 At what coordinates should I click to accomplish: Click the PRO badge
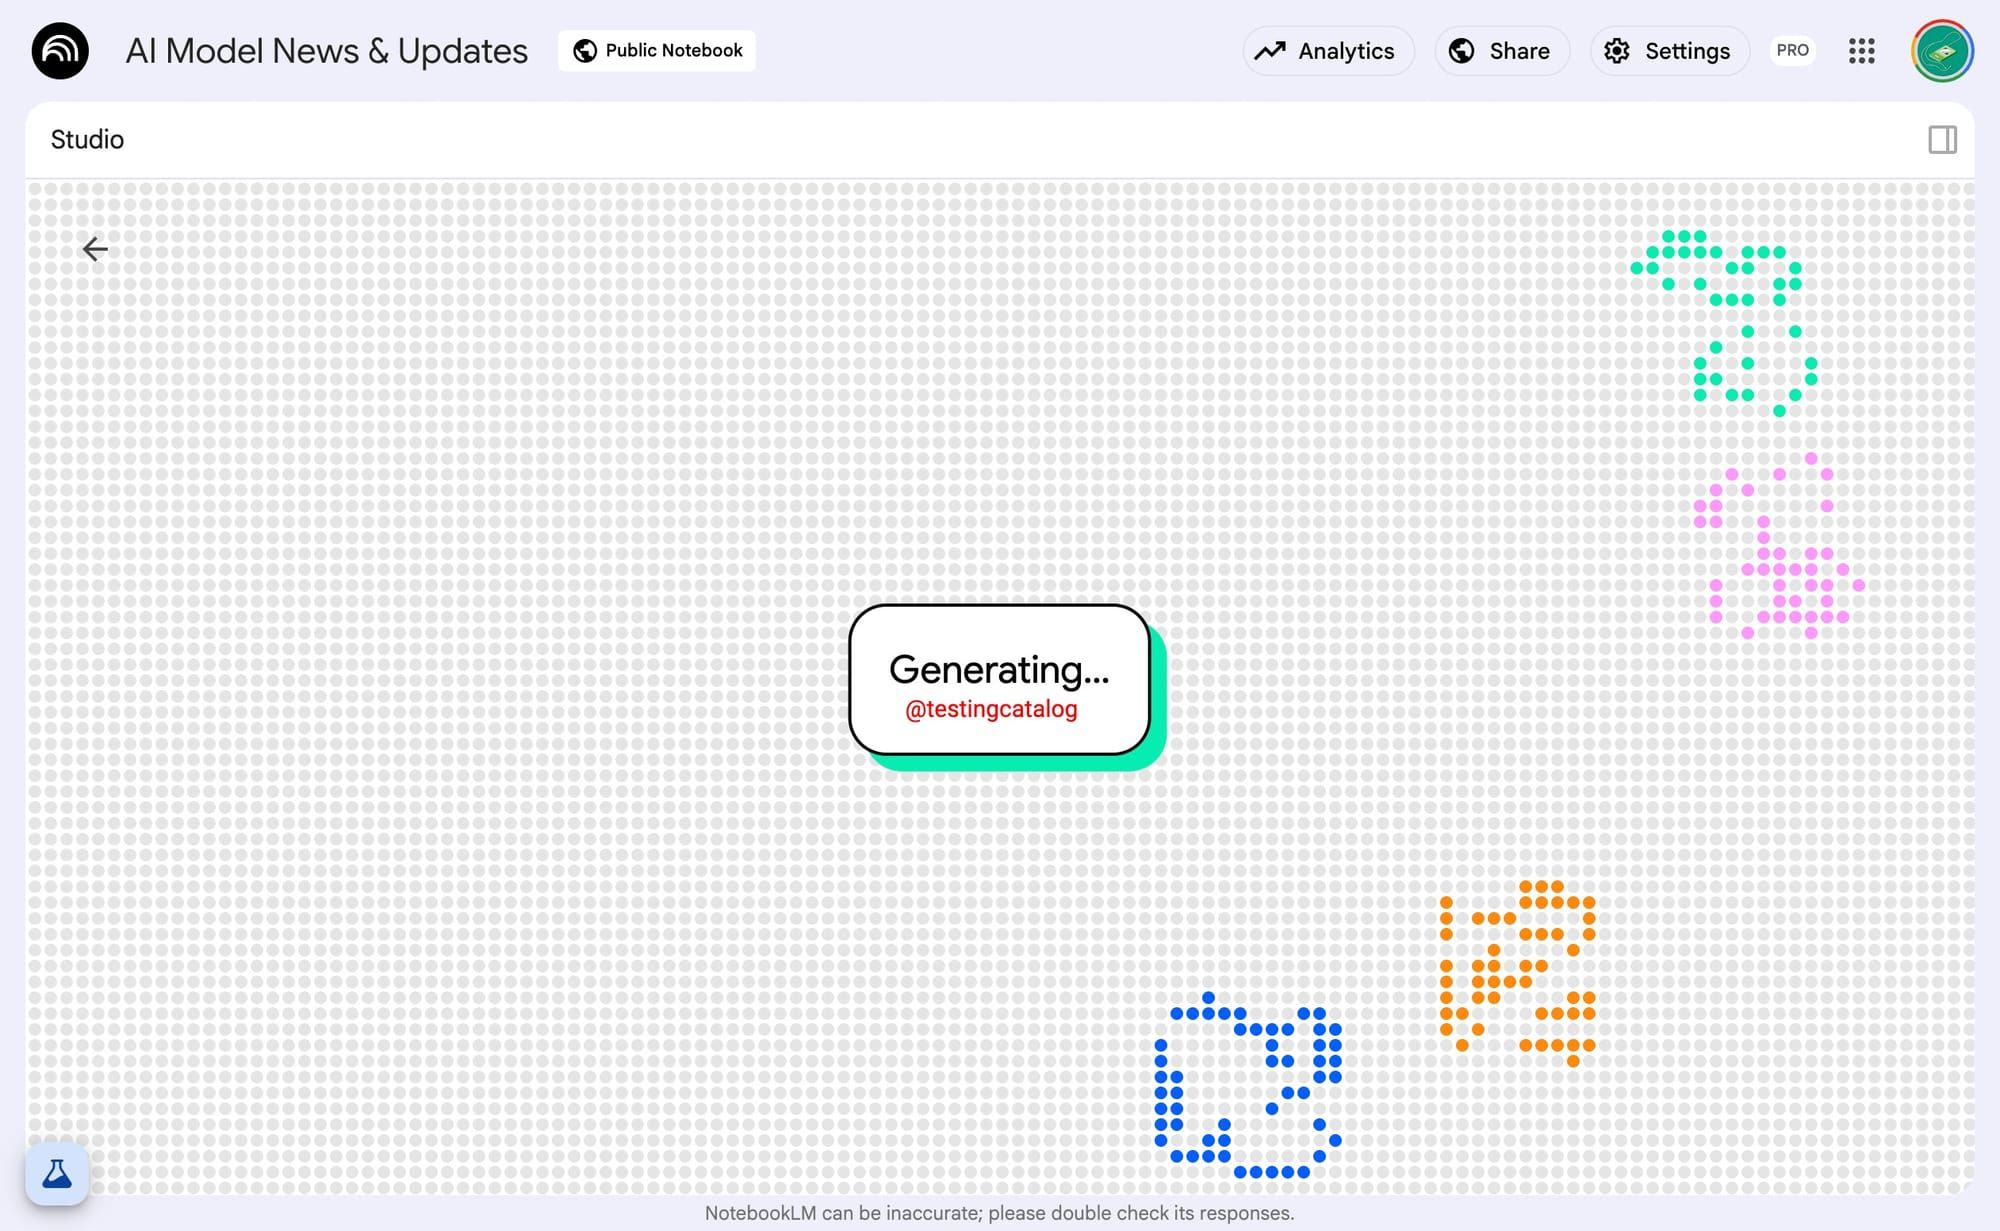tap(1792, 51)
